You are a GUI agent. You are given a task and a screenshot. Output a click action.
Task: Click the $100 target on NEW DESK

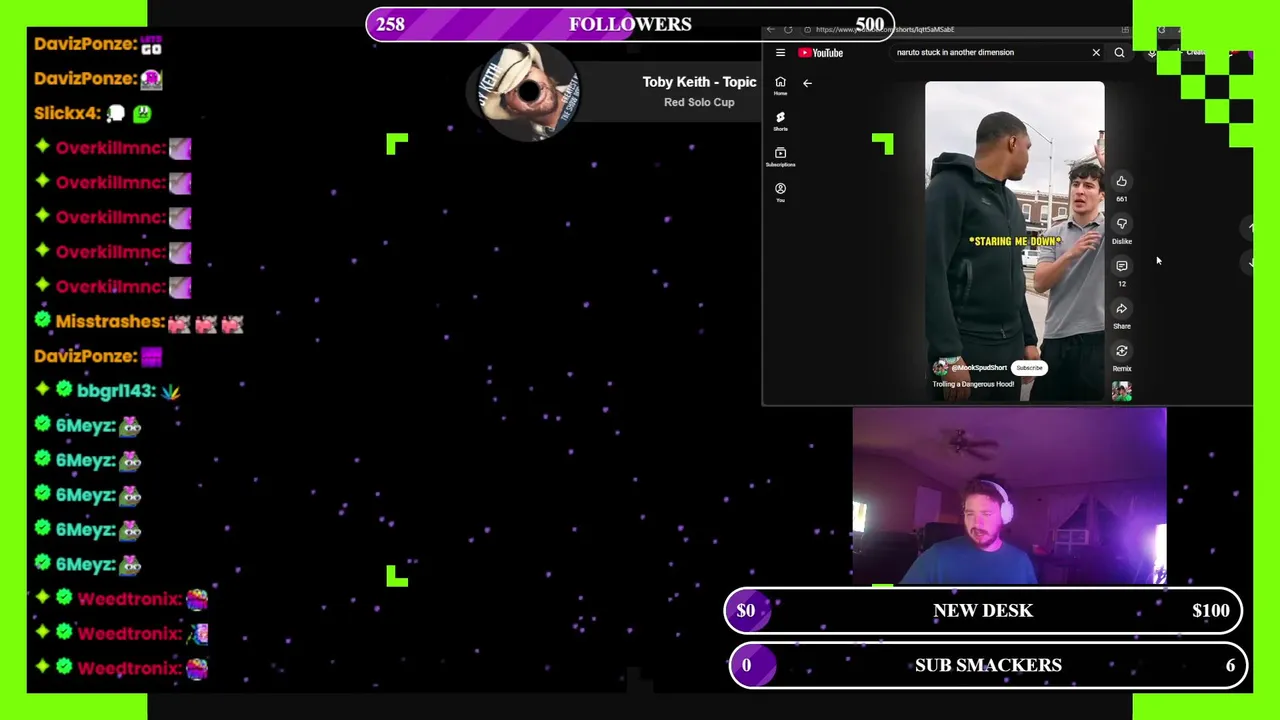pos(1211,611)
